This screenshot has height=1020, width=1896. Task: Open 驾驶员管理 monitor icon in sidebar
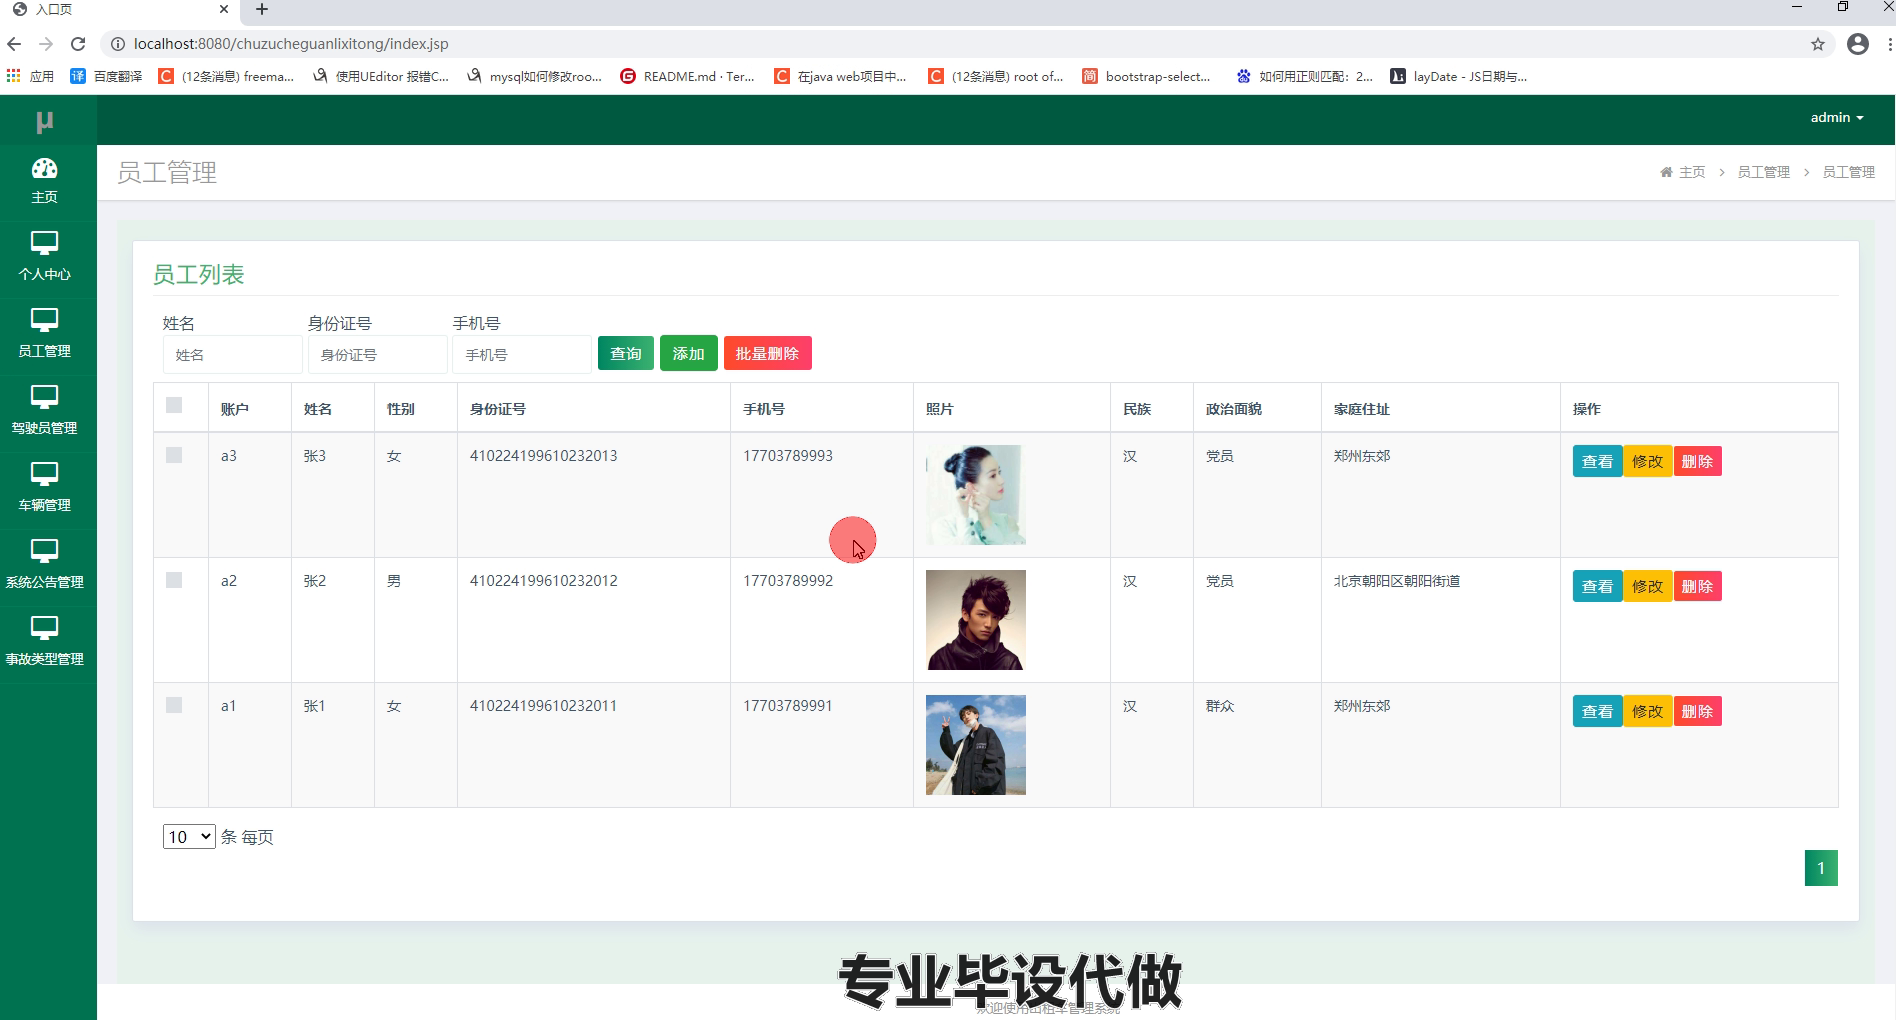pos(45,397)
